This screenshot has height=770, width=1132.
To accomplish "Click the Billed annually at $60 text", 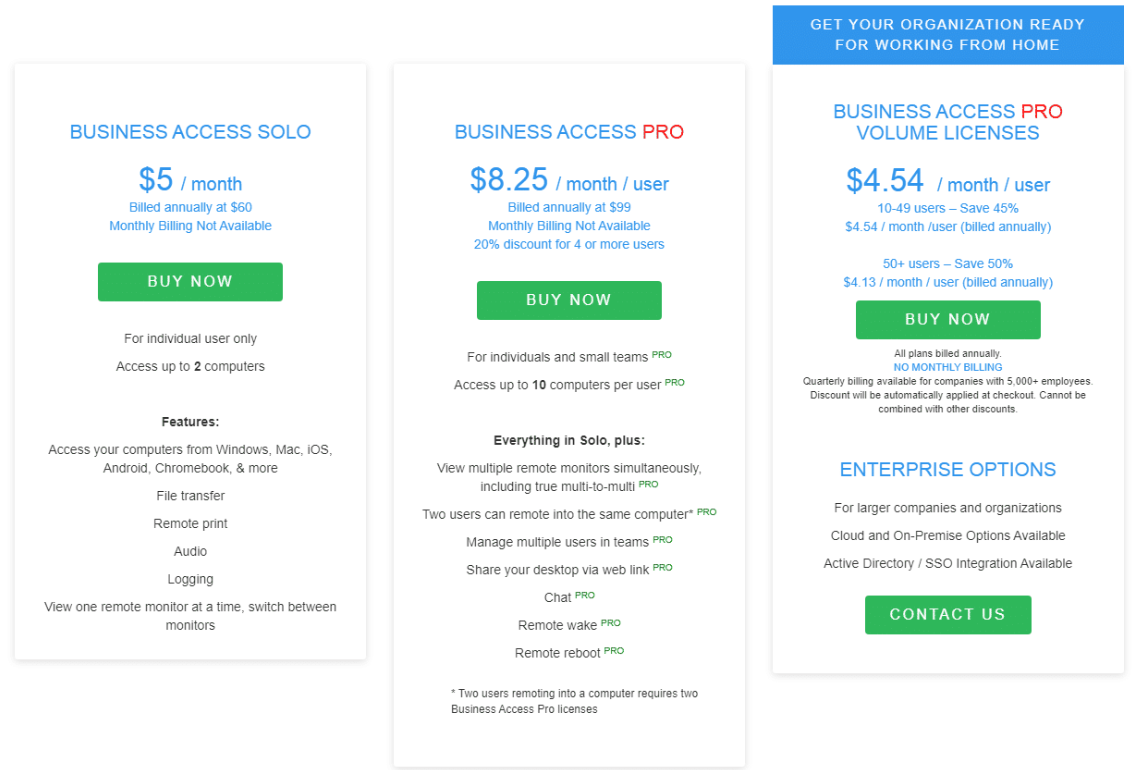I will click(x=190, y=208).
